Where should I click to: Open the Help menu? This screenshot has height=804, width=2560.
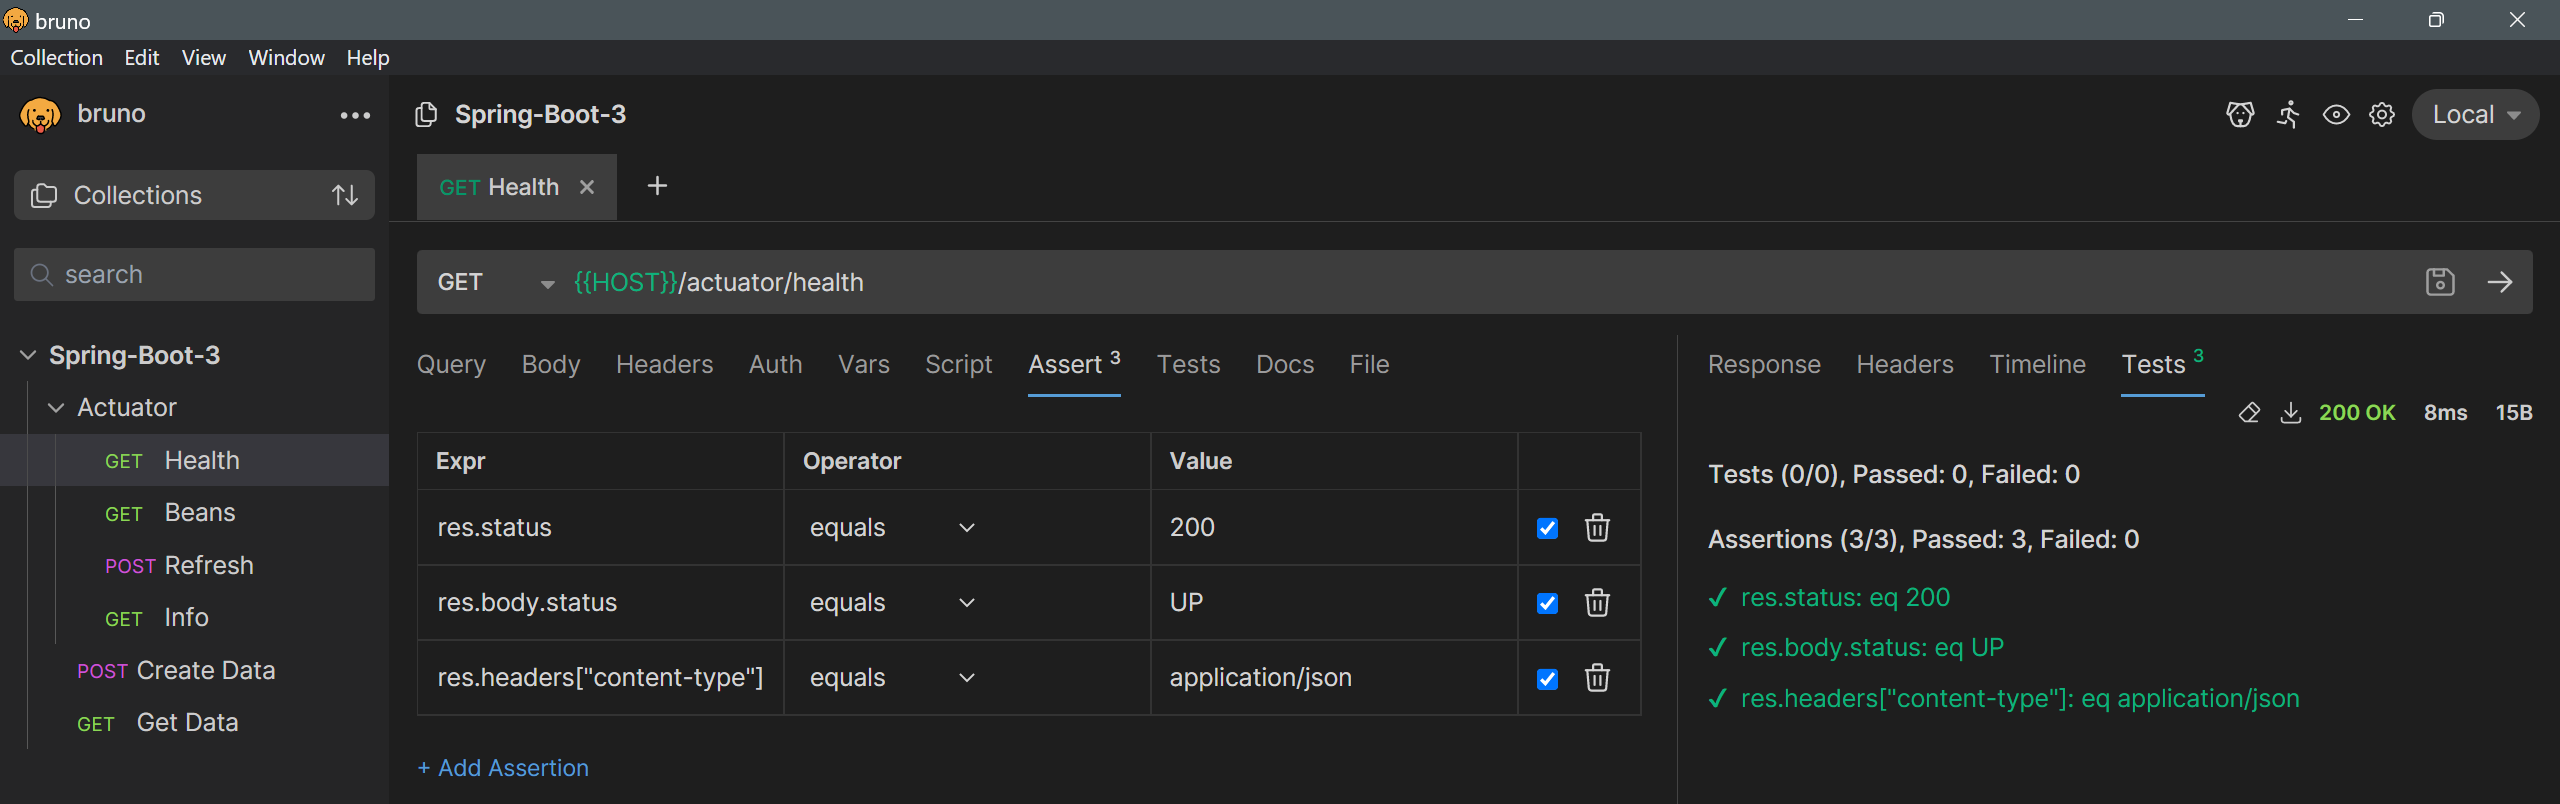pos(367,58)
